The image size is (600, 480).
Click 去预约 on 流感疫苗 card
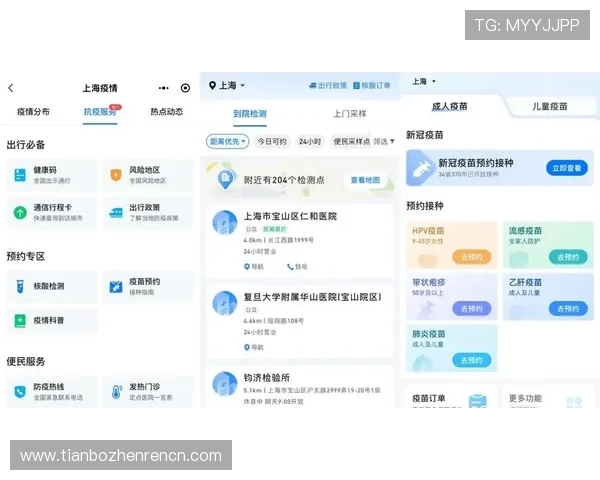click(568, 257)
